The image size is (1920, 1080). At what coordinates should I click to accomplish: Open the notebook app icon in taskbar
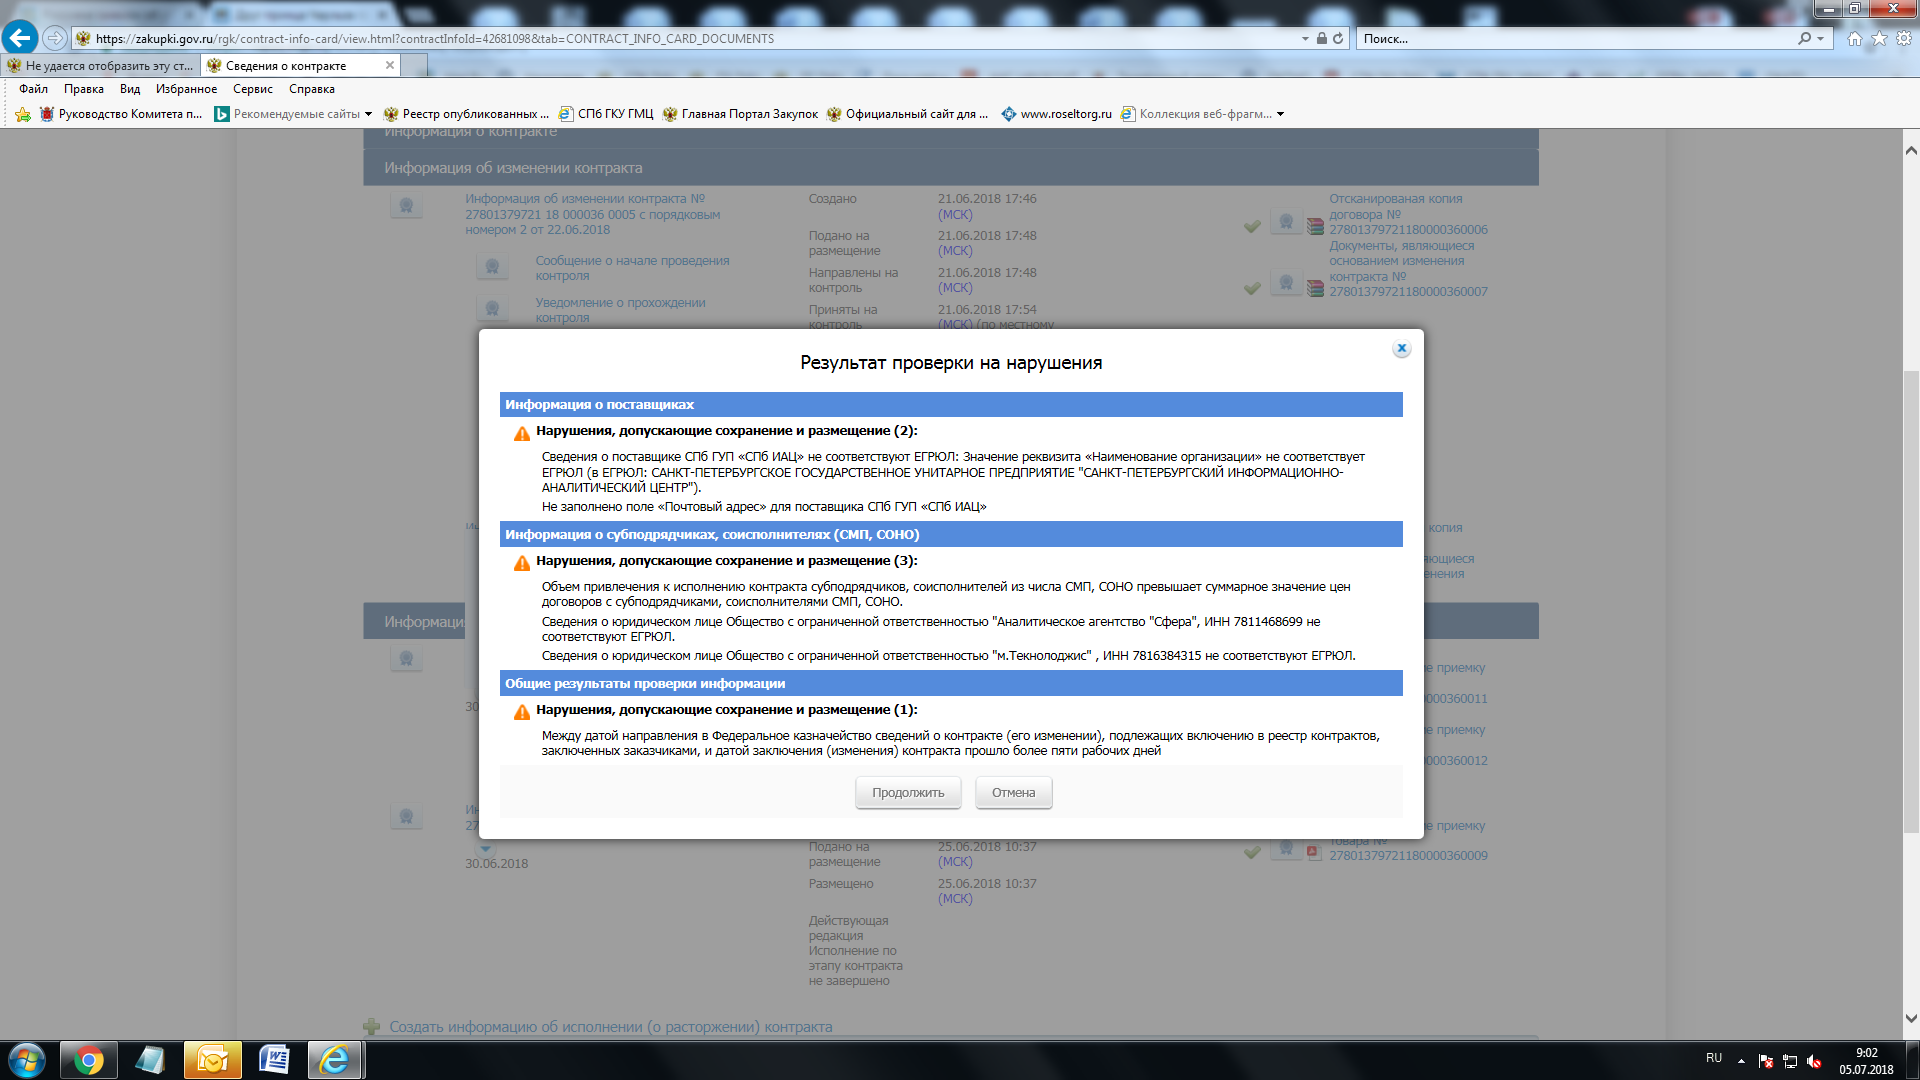tap(150, 1060)
